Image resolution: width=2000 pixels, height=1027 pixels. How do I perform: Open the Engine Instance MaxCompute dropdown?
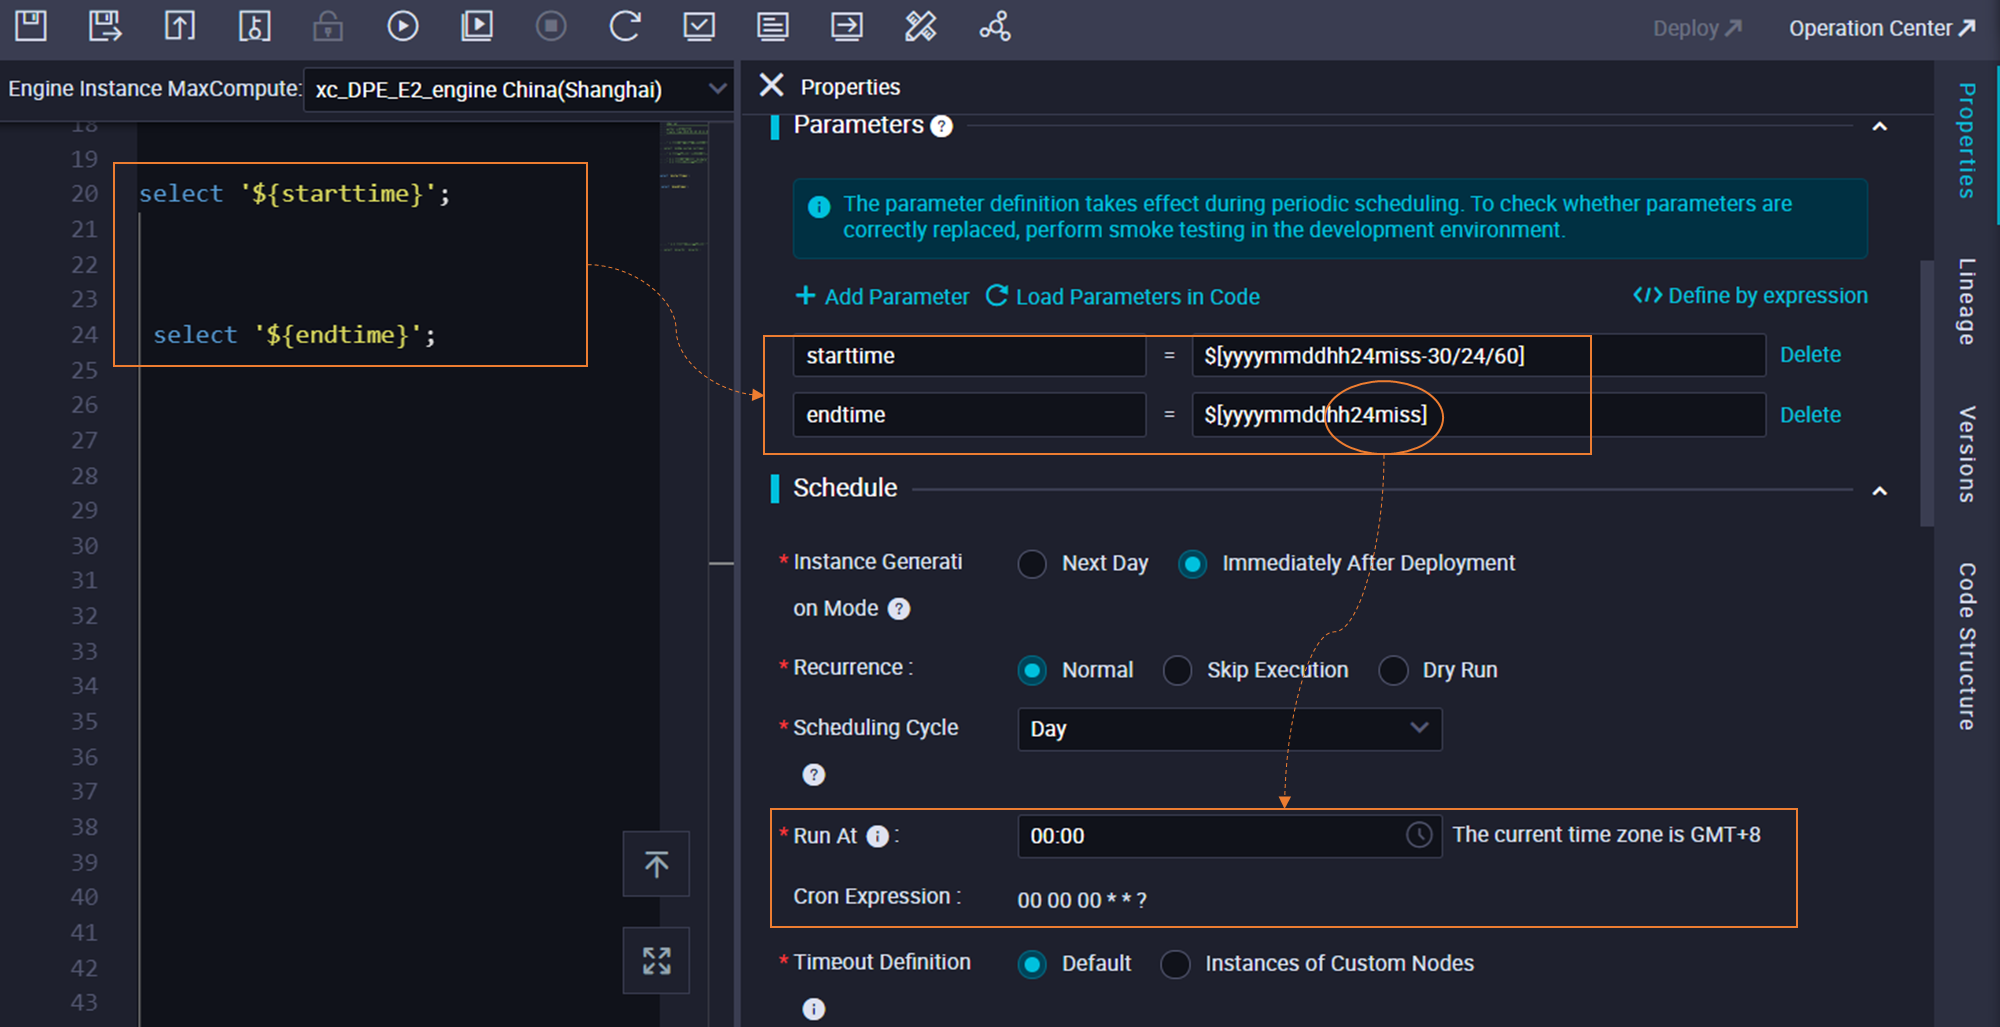pos(517,89)
